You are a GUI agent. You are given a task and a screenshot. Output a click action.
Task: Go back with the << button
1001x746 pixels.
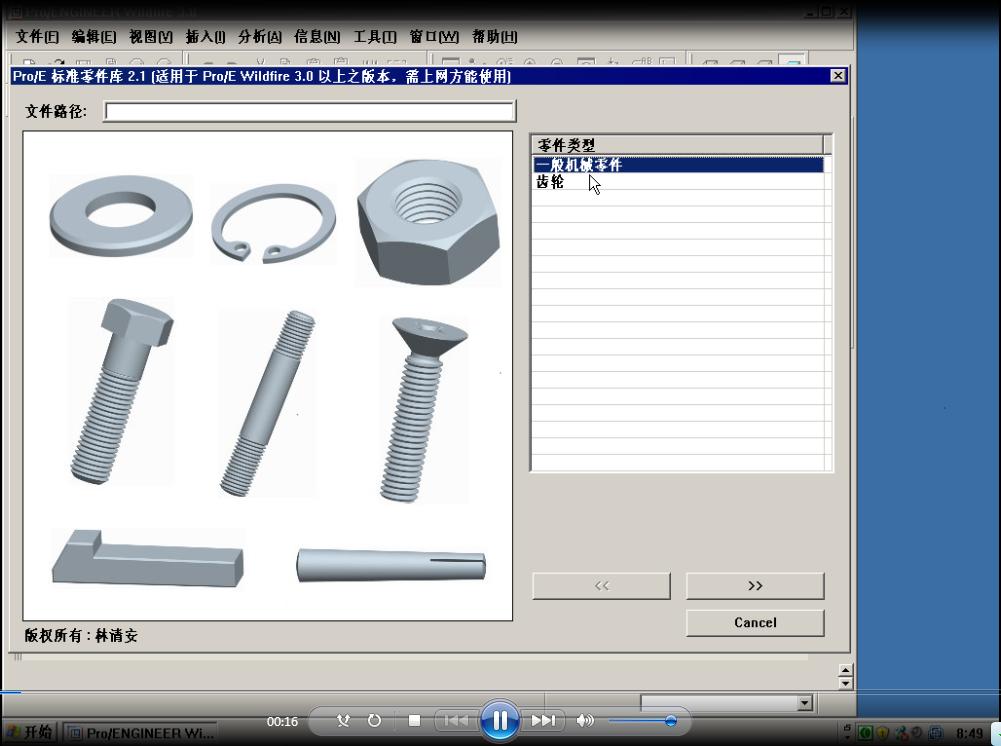click(601, 586)
